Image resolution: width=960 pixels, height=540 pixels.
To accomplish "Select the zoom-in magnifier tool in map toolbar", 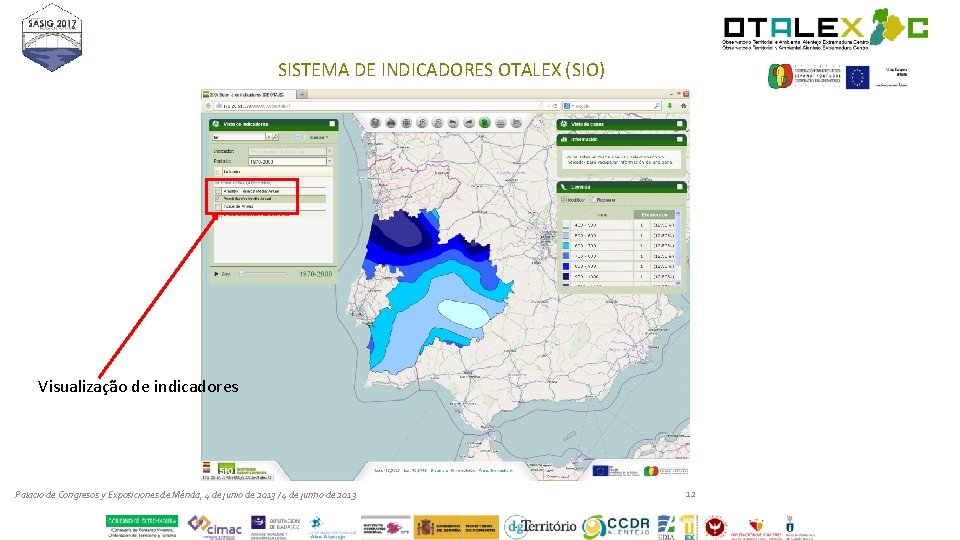I will tap(422, 122).
